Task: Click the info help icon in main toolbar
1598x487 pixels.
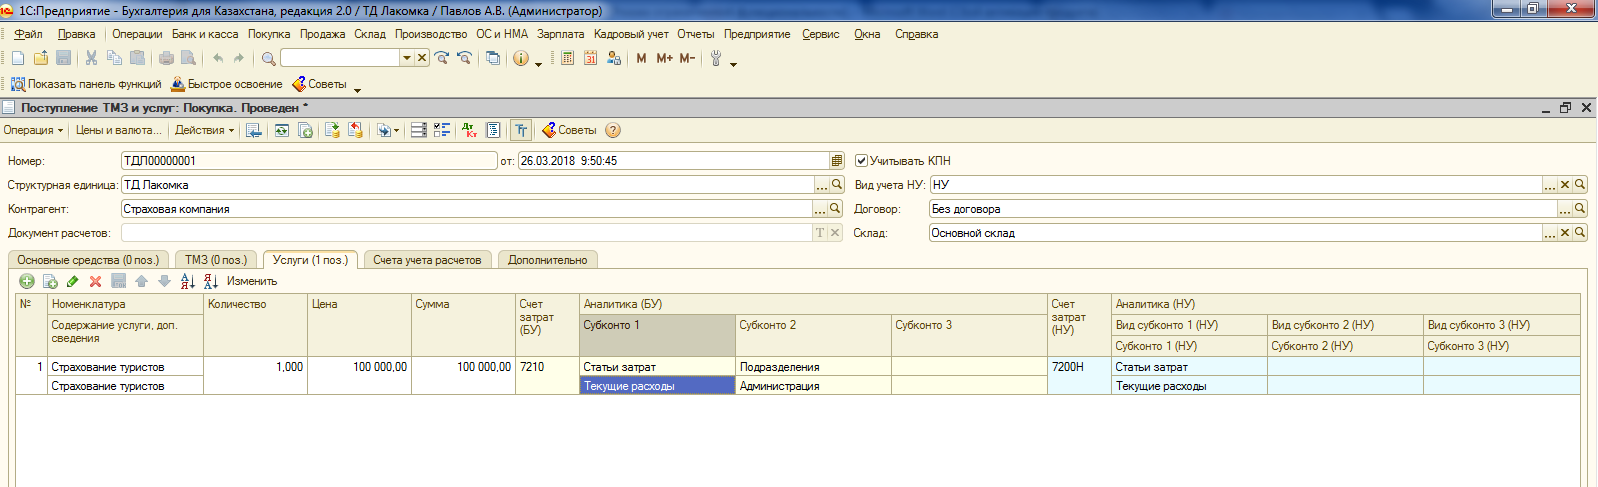Action: pyautogui.click(x=521, y=58)
